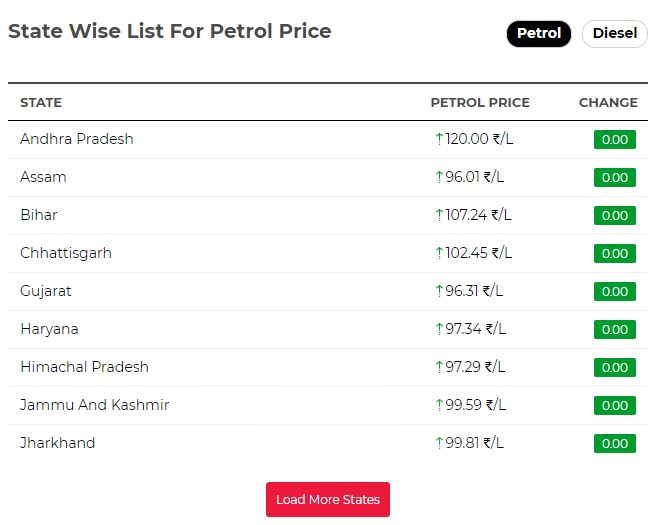Click the price arrow for Jharkhand
The image size is (655, 525).
tap(439, 443)
